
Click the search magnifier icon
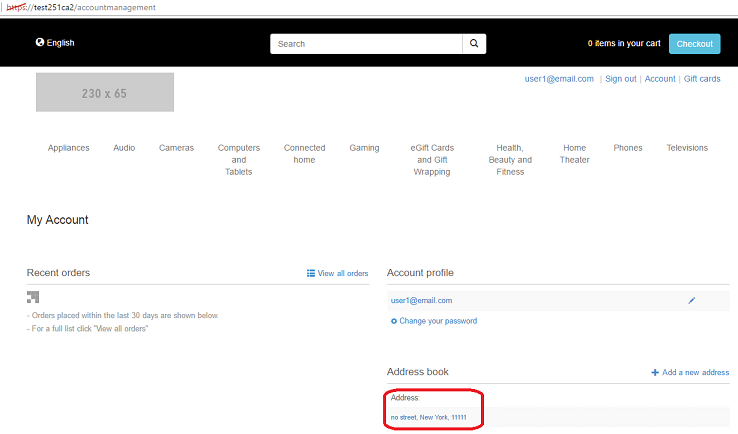475,44
